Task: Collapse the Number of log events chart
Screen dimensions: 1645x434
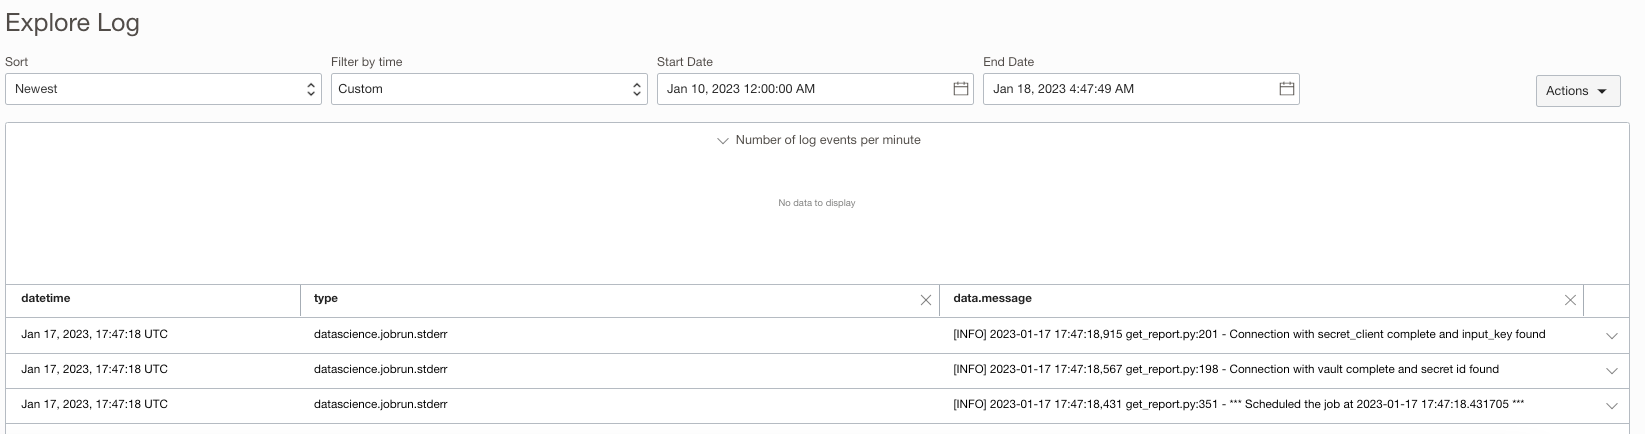Action: (723, 141)
